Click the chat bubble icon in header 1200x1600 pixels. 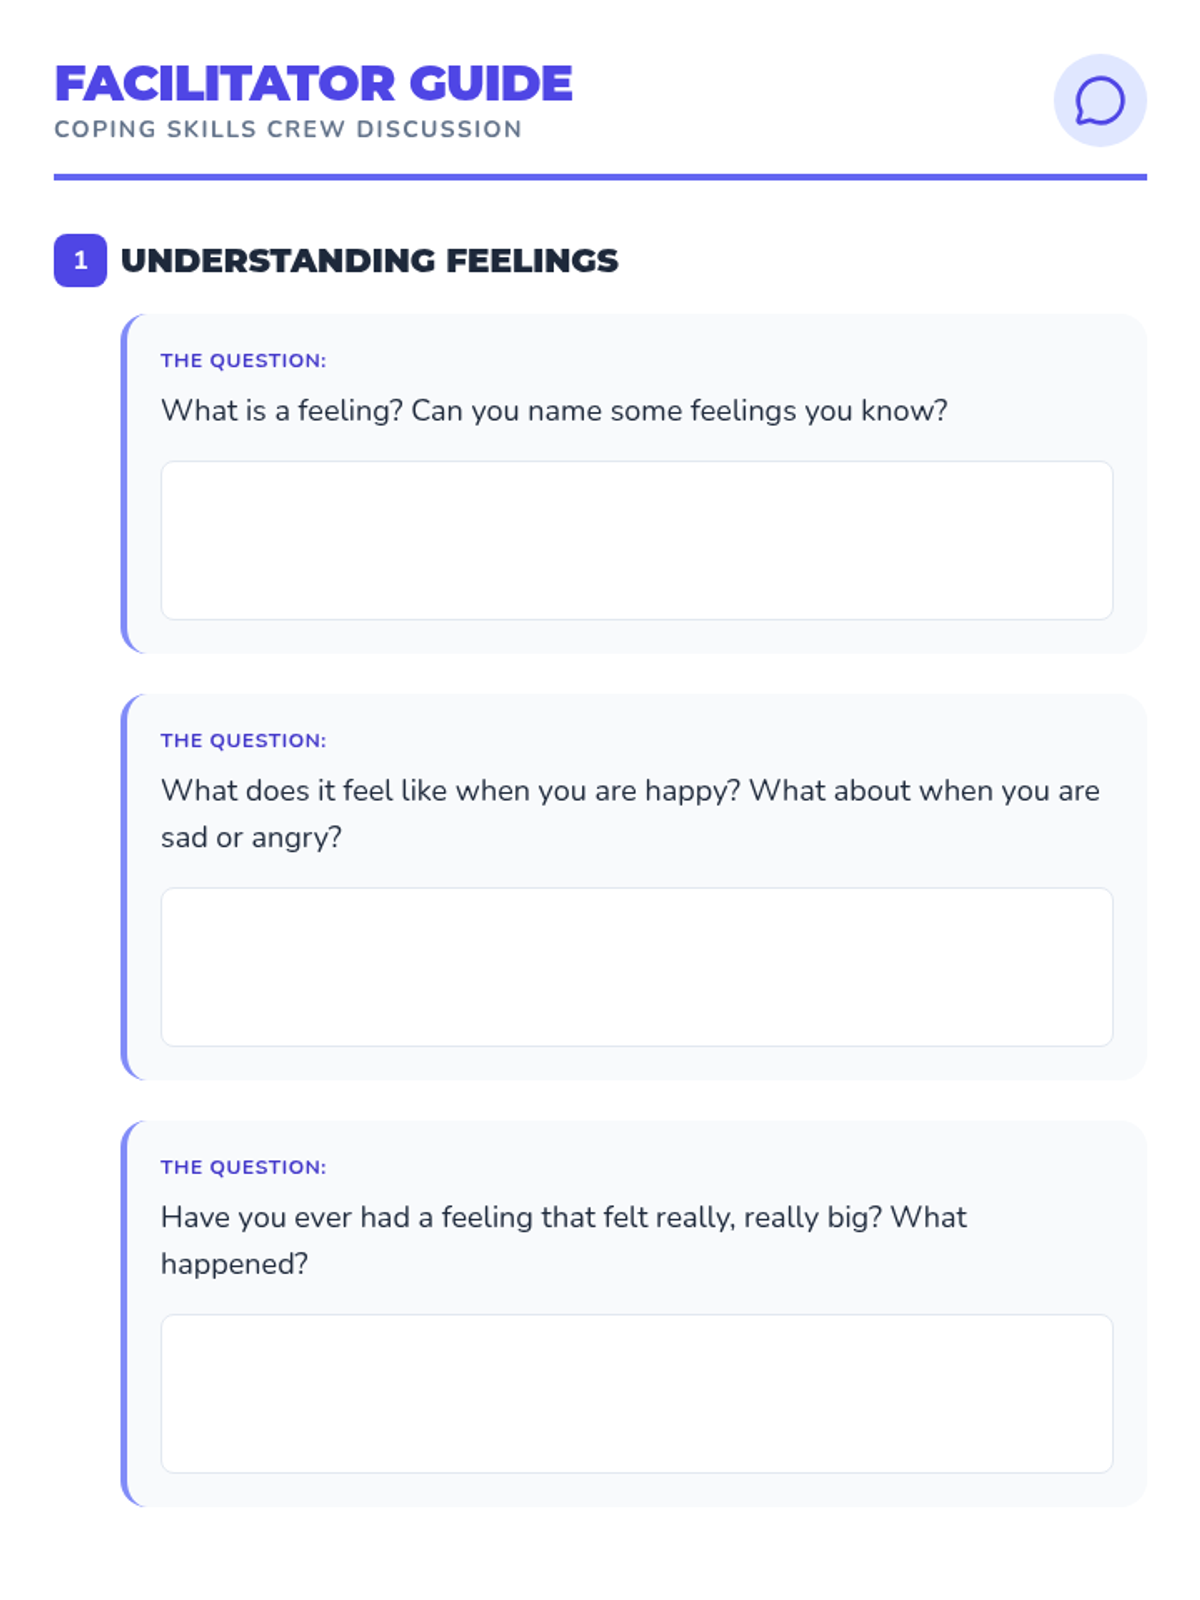pos(1099,101)
